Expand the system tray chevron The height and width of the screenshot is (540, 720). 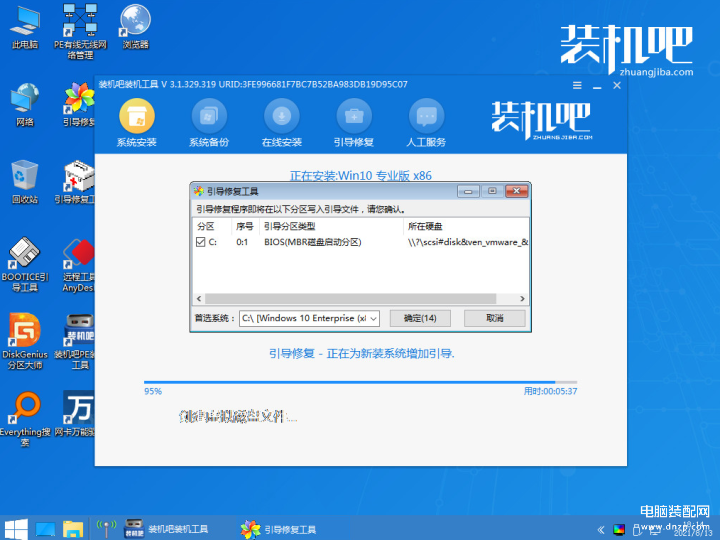601,530
